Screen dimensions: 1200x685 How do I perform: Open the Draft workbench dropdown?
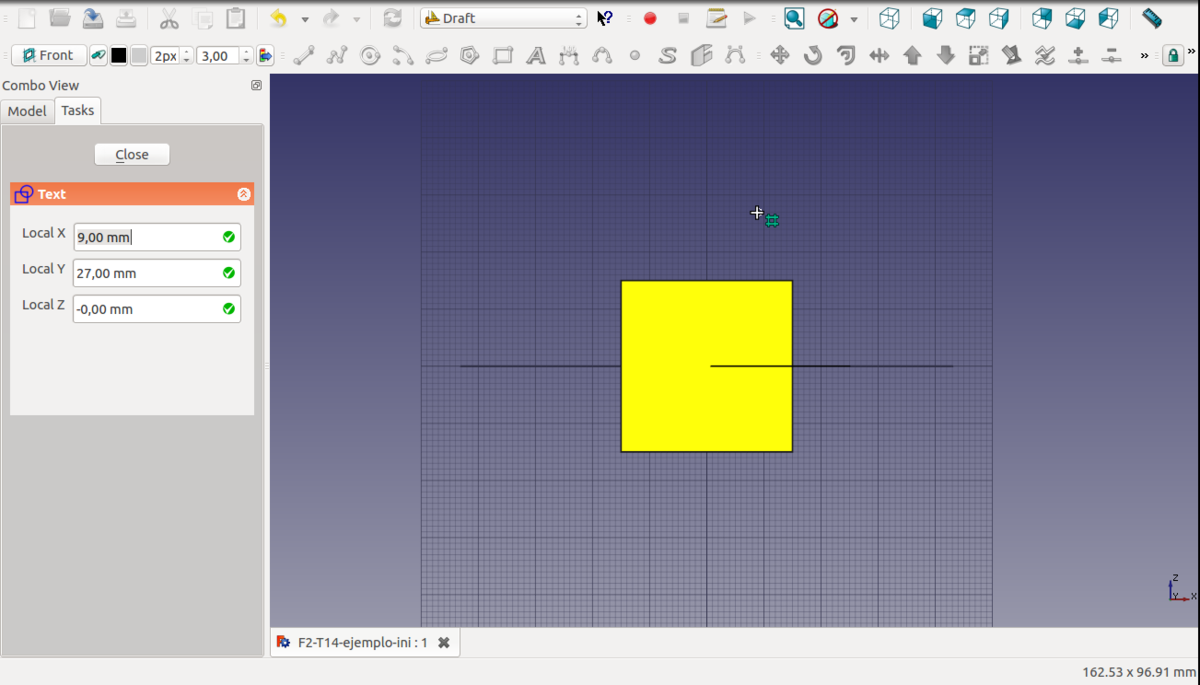[x=503, y=18]
